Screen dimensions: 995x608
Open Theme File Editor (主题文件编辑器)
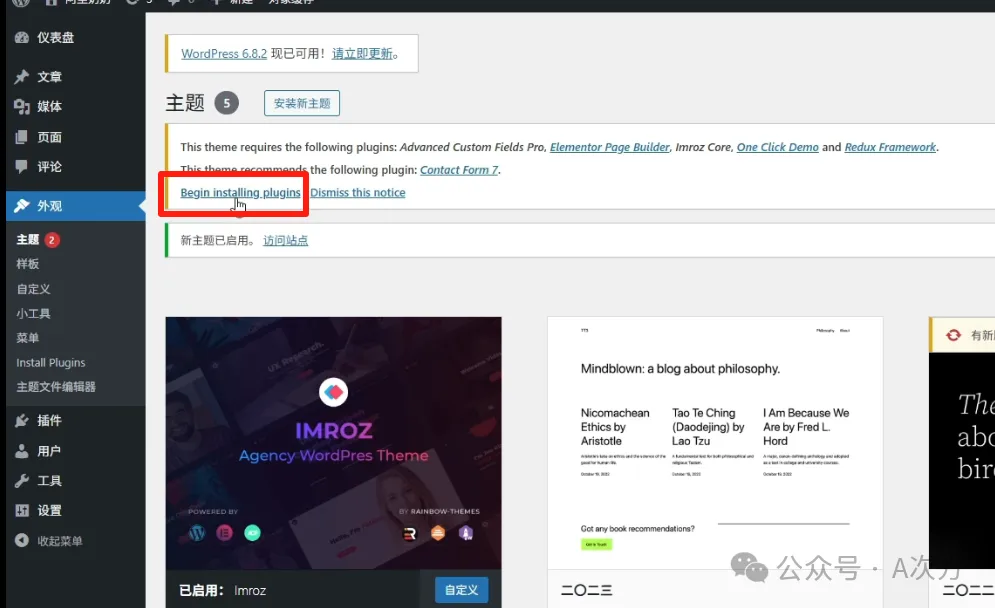[56, 387]
